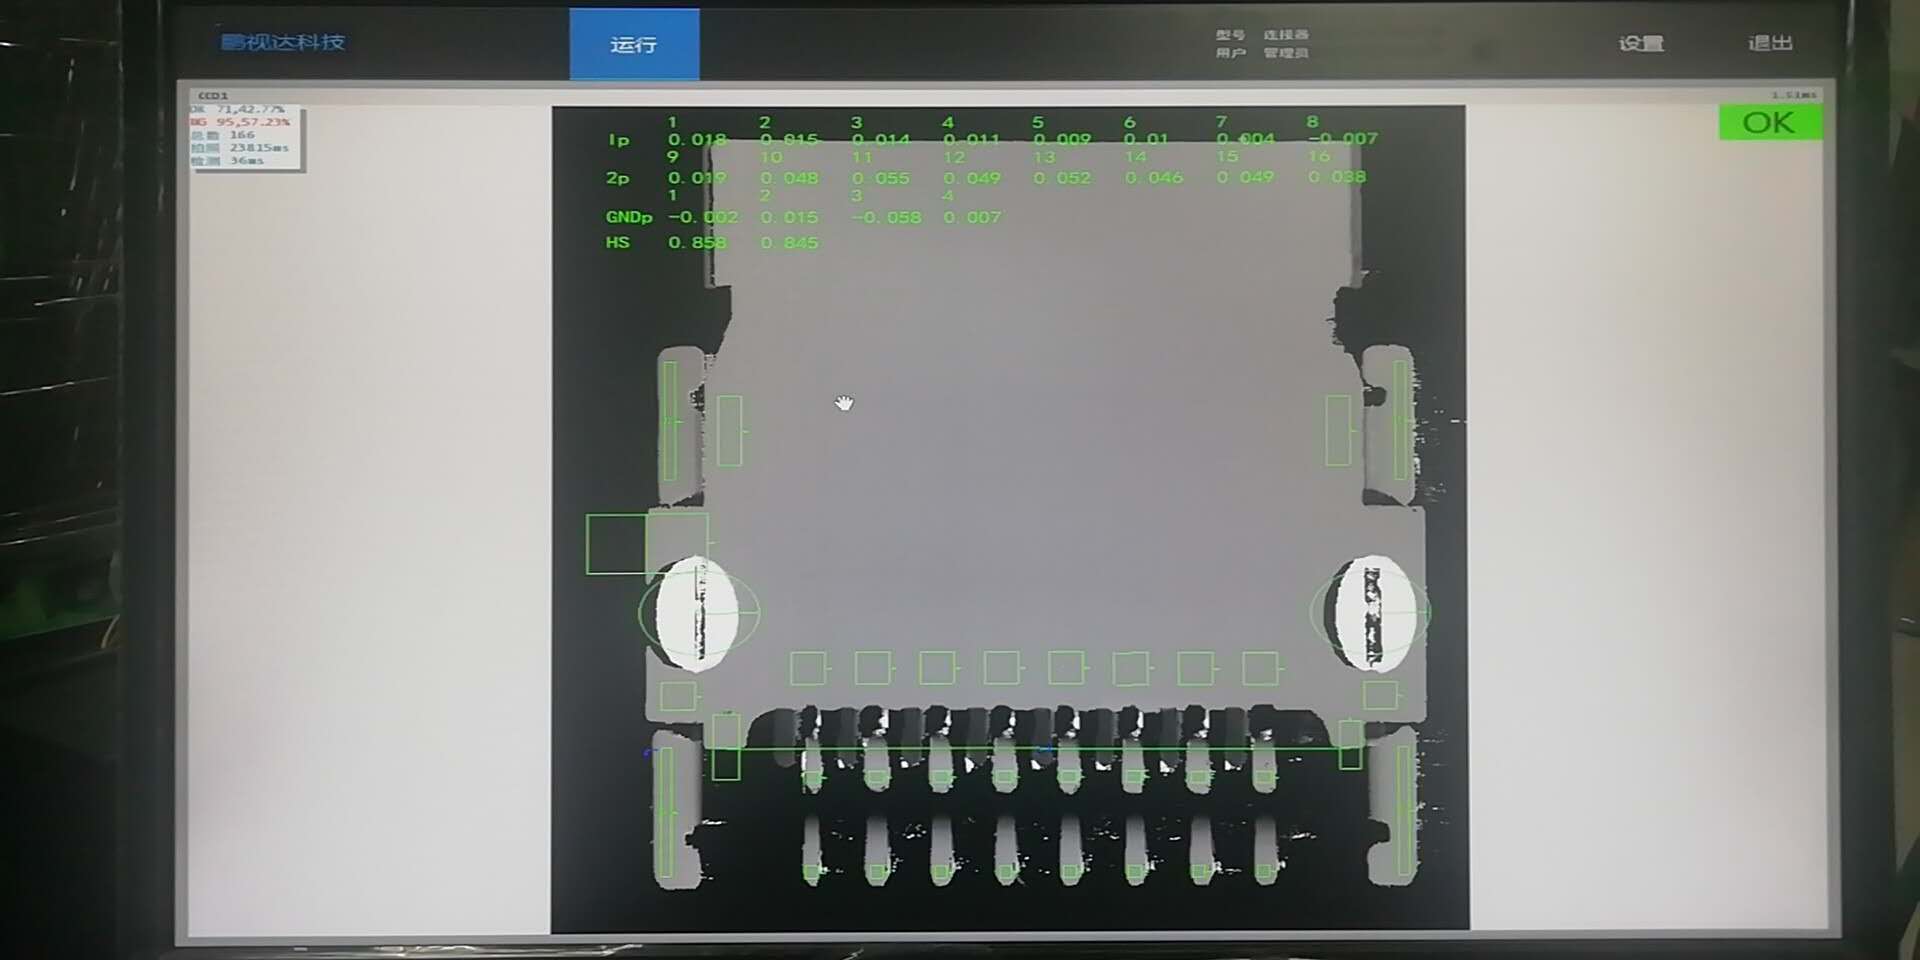Click the GNDp row label
The height and width of the screenshot is (960, 1920).
[x=628, y=217]
